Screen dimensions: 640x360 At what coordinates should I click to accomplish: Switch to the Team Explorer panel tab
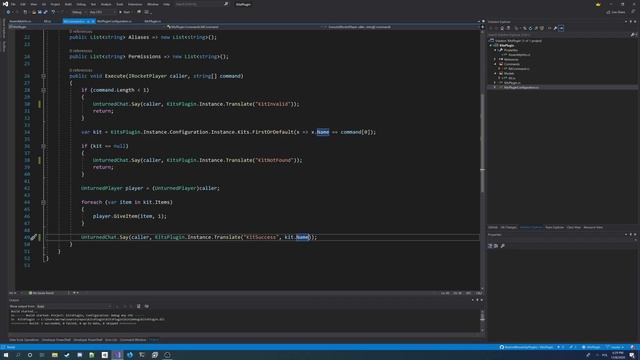pyautogui.click(x=554, y=227)
